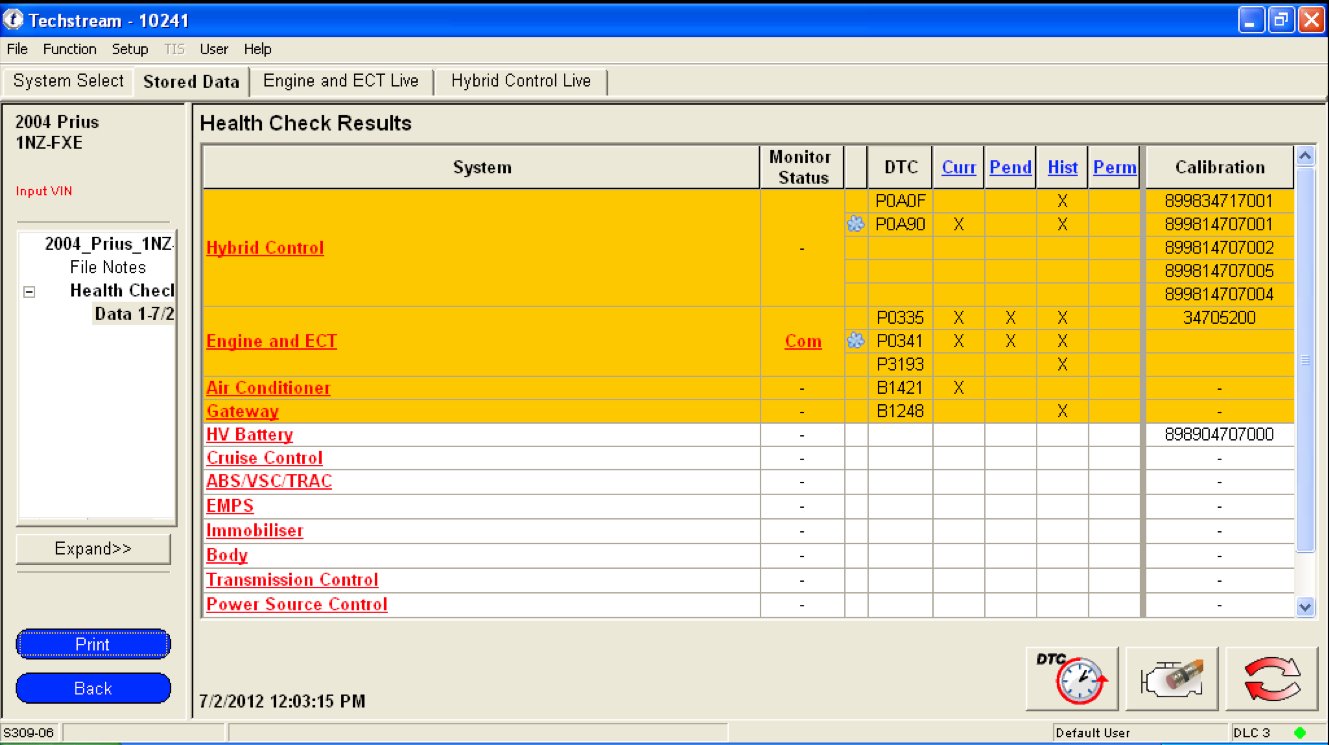Screen dimensions: 1329x745
Task: Open the Cruise Control system link
Action: [264, 458]
